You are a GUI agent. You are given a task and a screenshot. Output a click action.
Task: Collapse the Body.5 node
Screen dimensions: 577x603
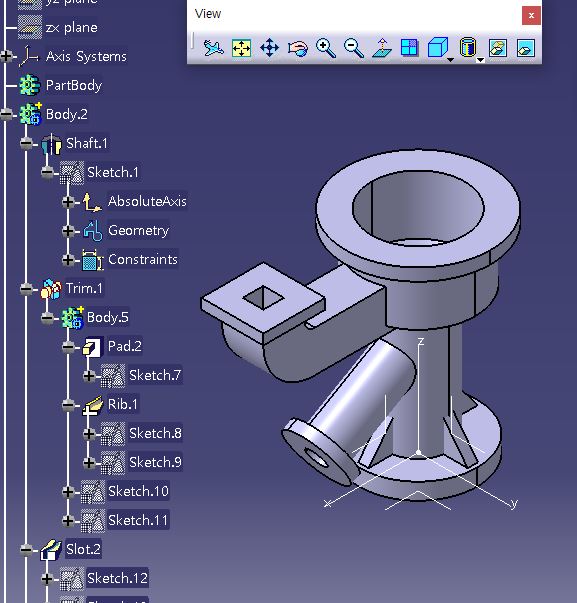(x=47, y=318)
